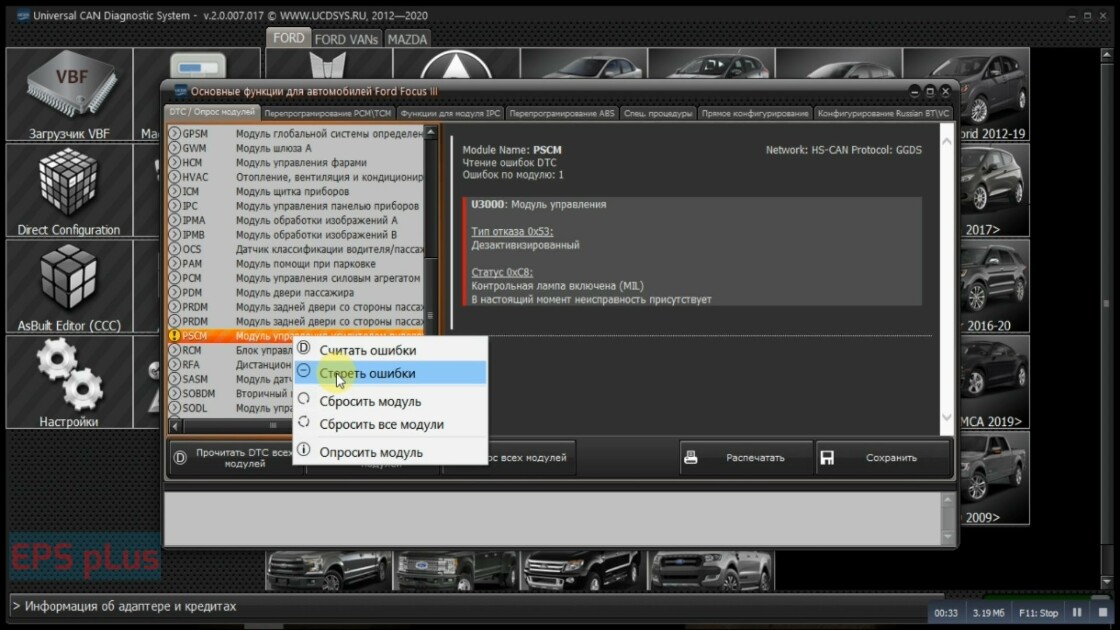
Task: Open Перепрограммирование ABS tab
Action: [x=562, y=113]
